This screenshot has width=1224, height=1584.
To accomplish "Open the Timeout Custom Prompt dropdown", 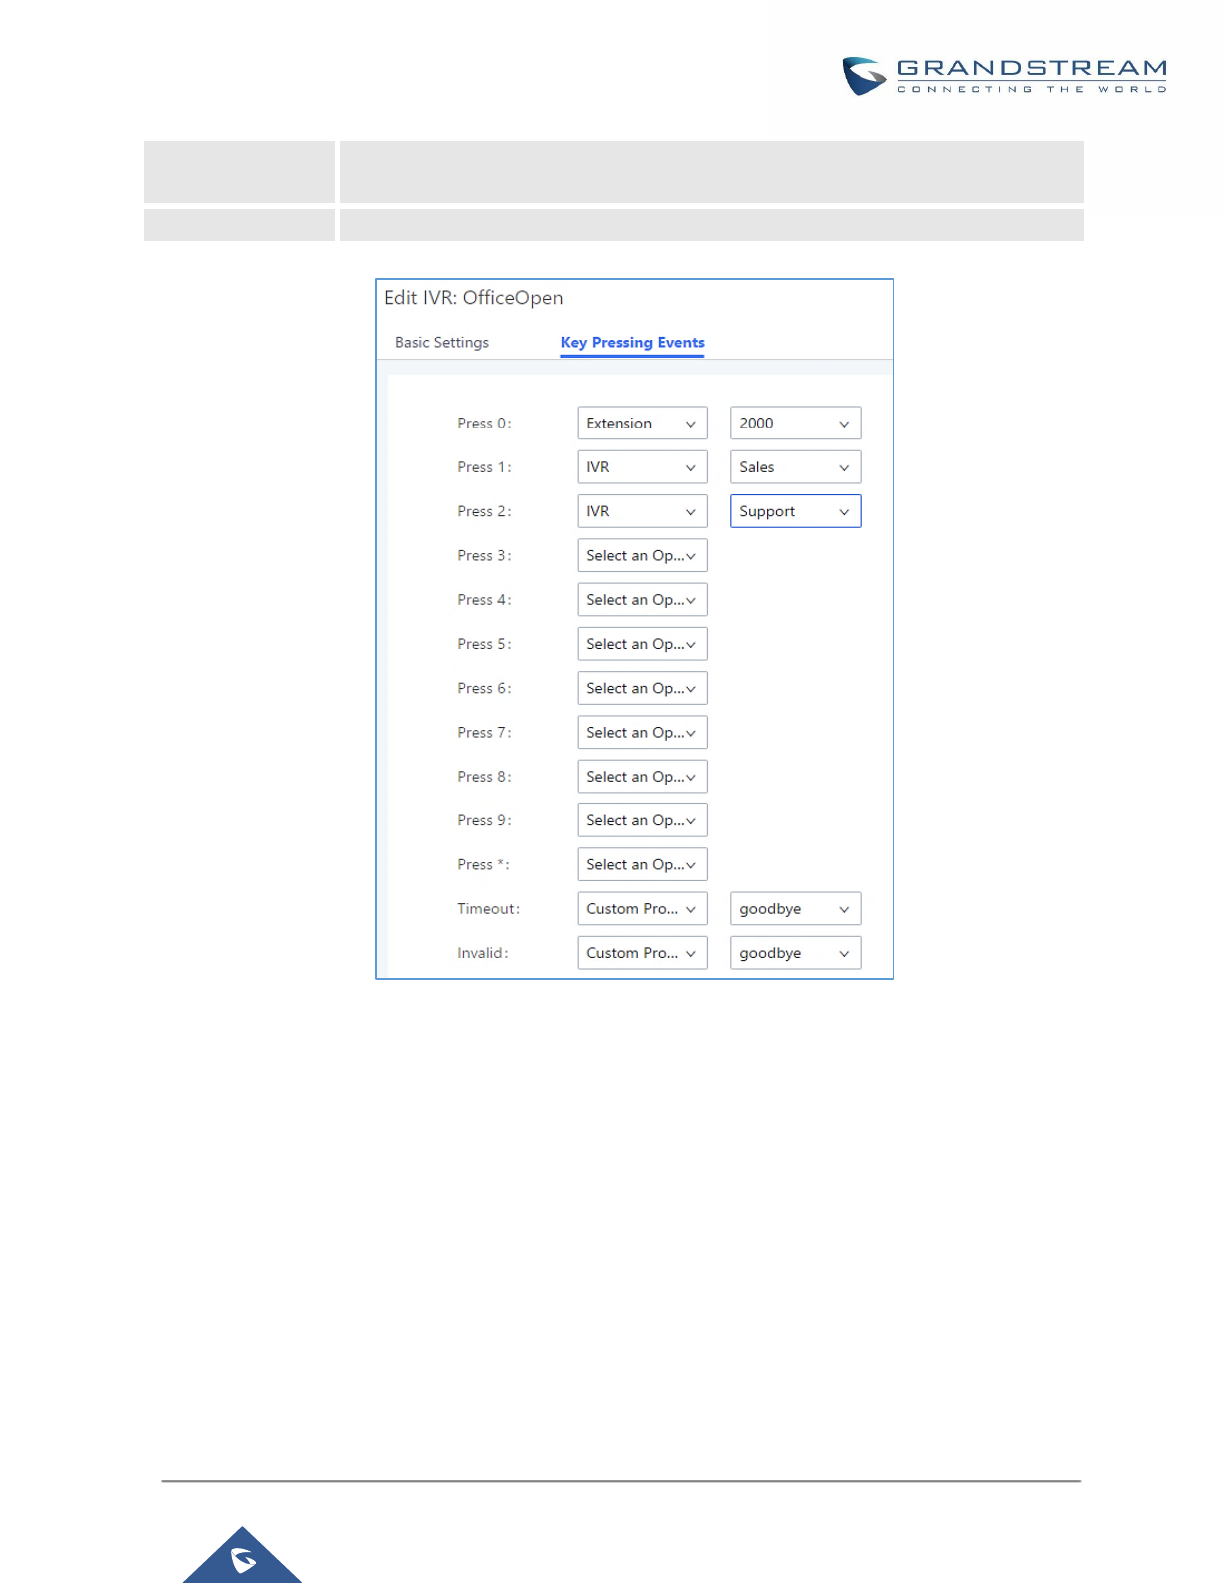I will point(642,908).
